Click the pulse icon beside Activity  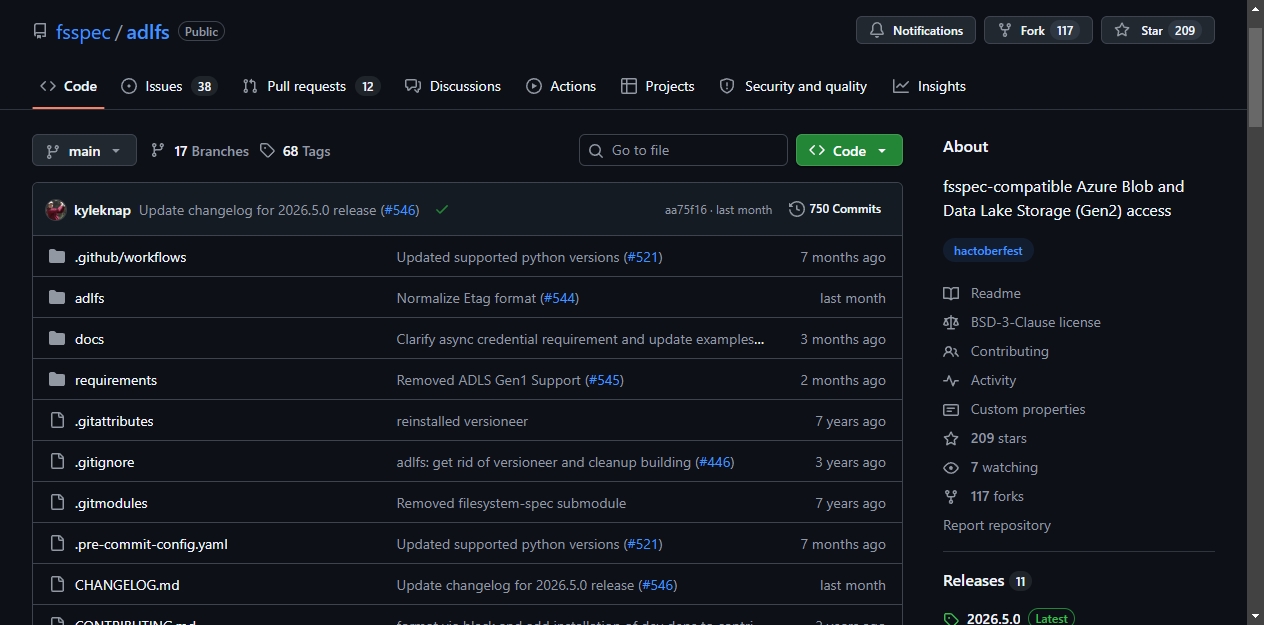click(951, 380)
